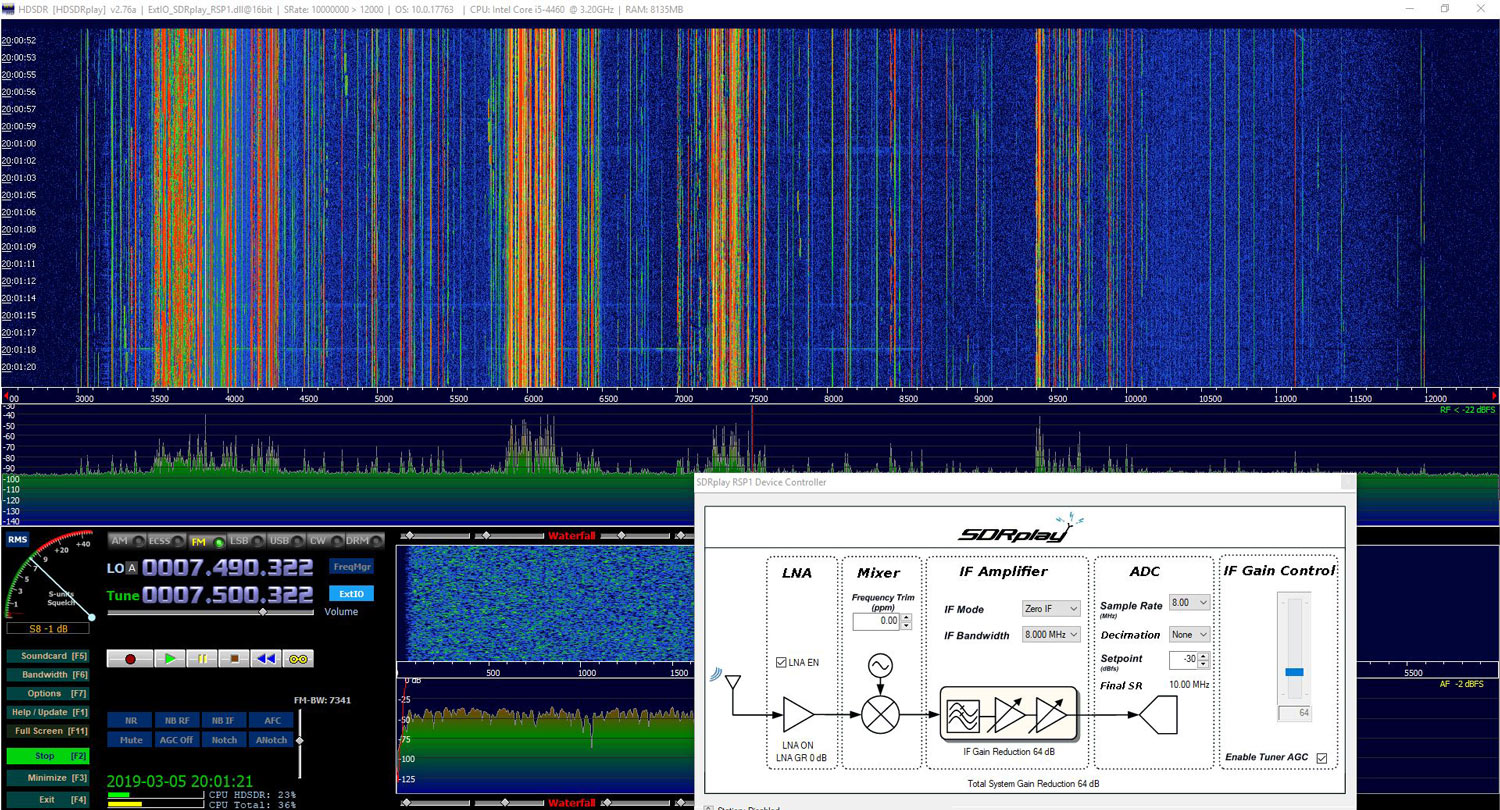Open Bandwidth [F6] settings
Screen dimensions: 1500x810
click(x=47, y=675)
